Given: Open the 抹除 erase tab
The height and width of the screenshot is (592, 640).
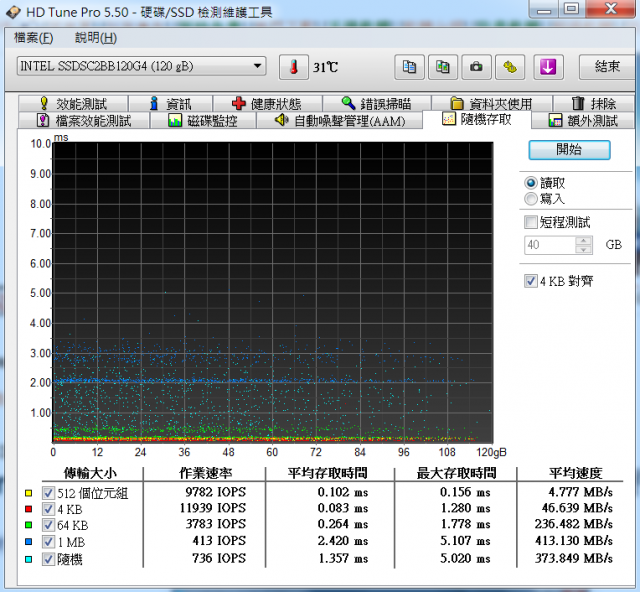Looking at the screenshot, I should 594,104.
